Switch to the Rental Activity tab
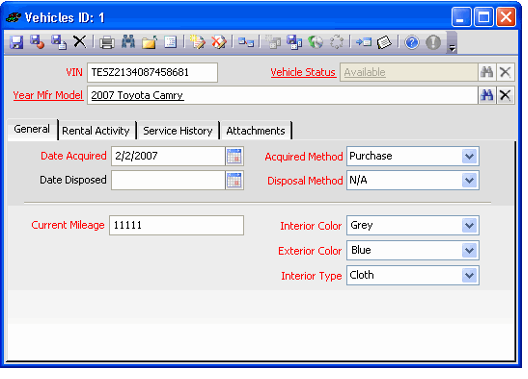The image size is (528, 379). [x=96, y=131]
